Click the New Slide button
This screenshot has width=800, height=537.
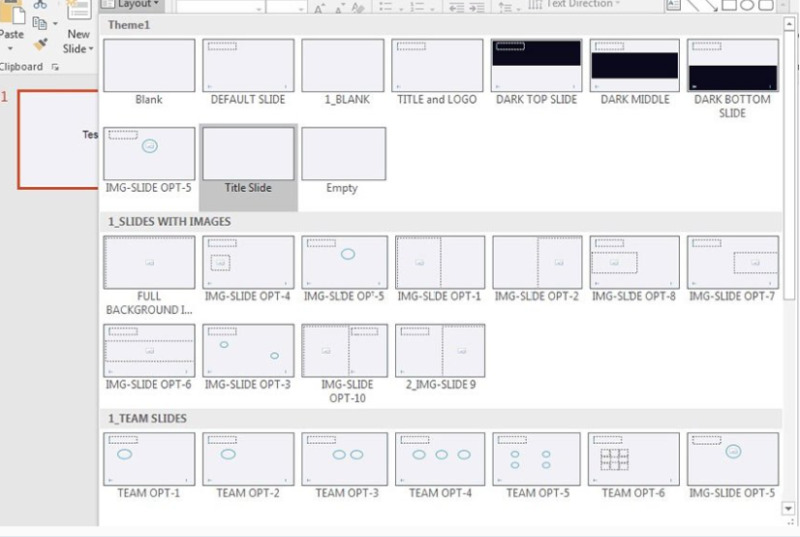(x=78, y=28)
